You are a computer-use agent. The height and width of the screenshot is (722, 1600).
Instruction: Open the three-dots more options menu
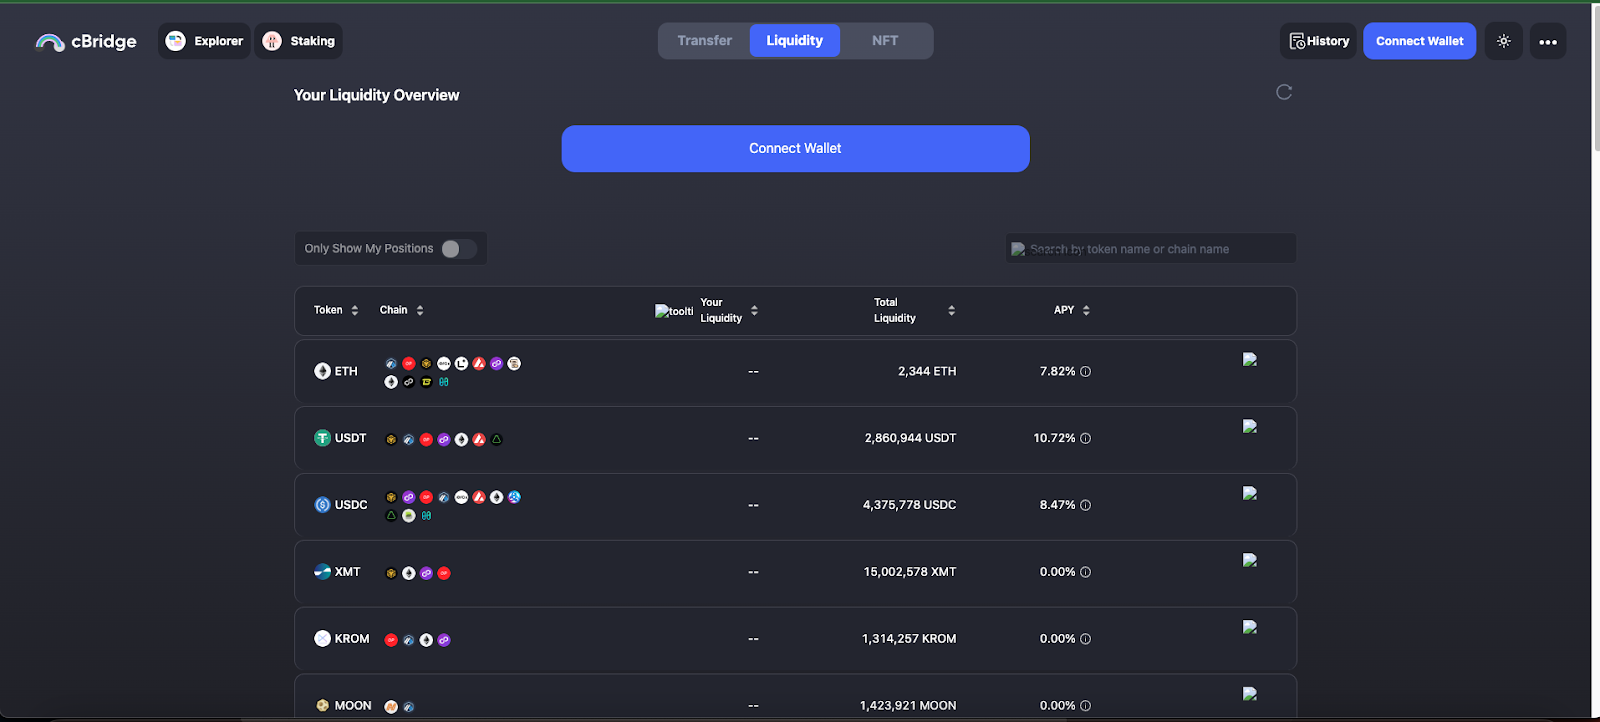pyautogui.click(x=1547, y=41)
